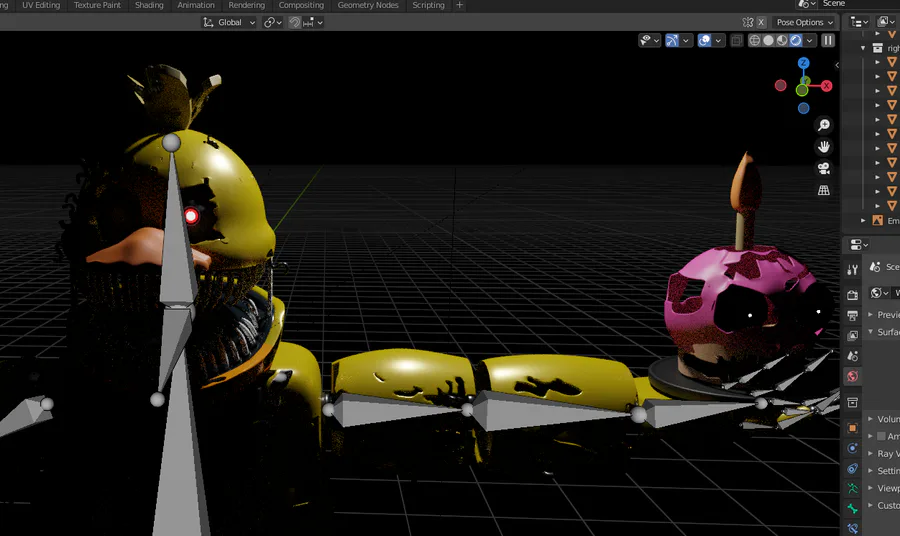Image resolution: width=900 pixels, height=536 pixels.
Task: Toggle viewport overlays display
Action: tap(704, 40)
